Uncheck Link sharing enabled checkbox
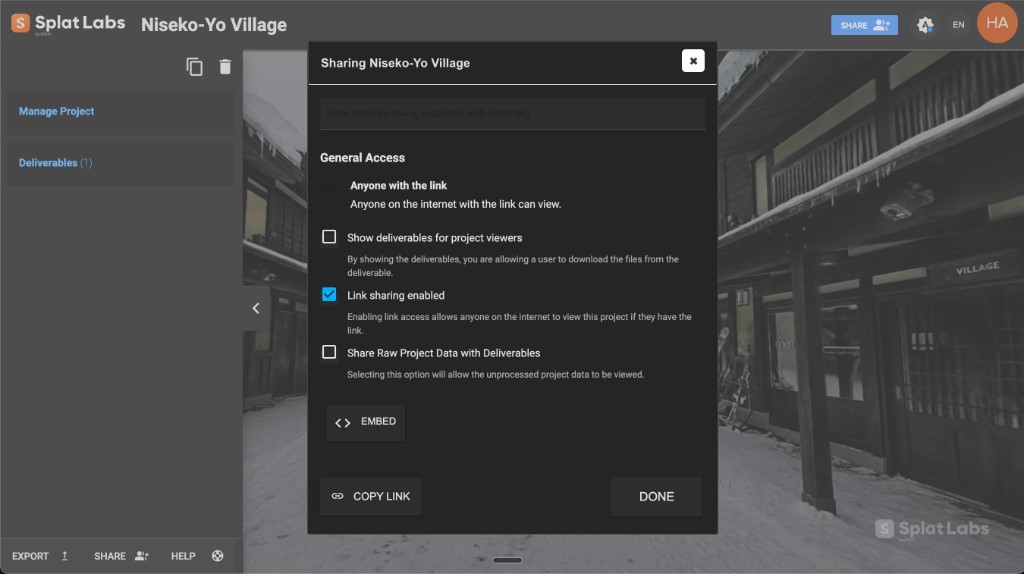The image size is (1024, 574). pos(329,295)
